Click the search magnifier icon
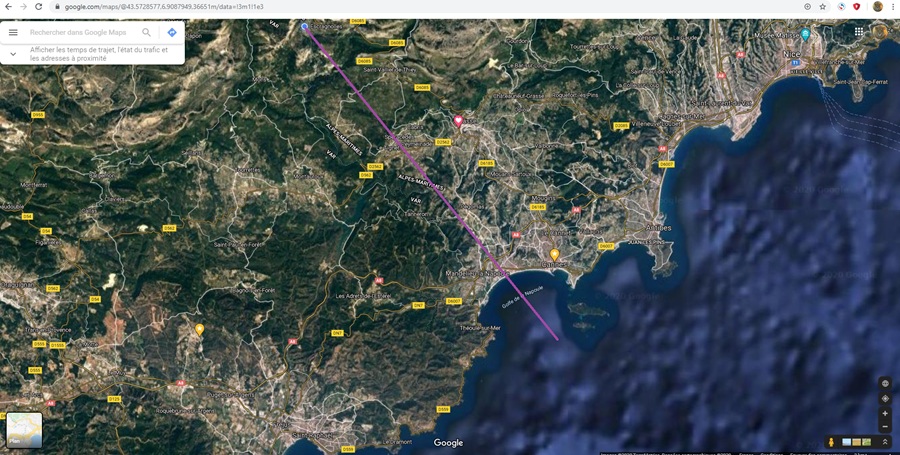 point(147,32)
